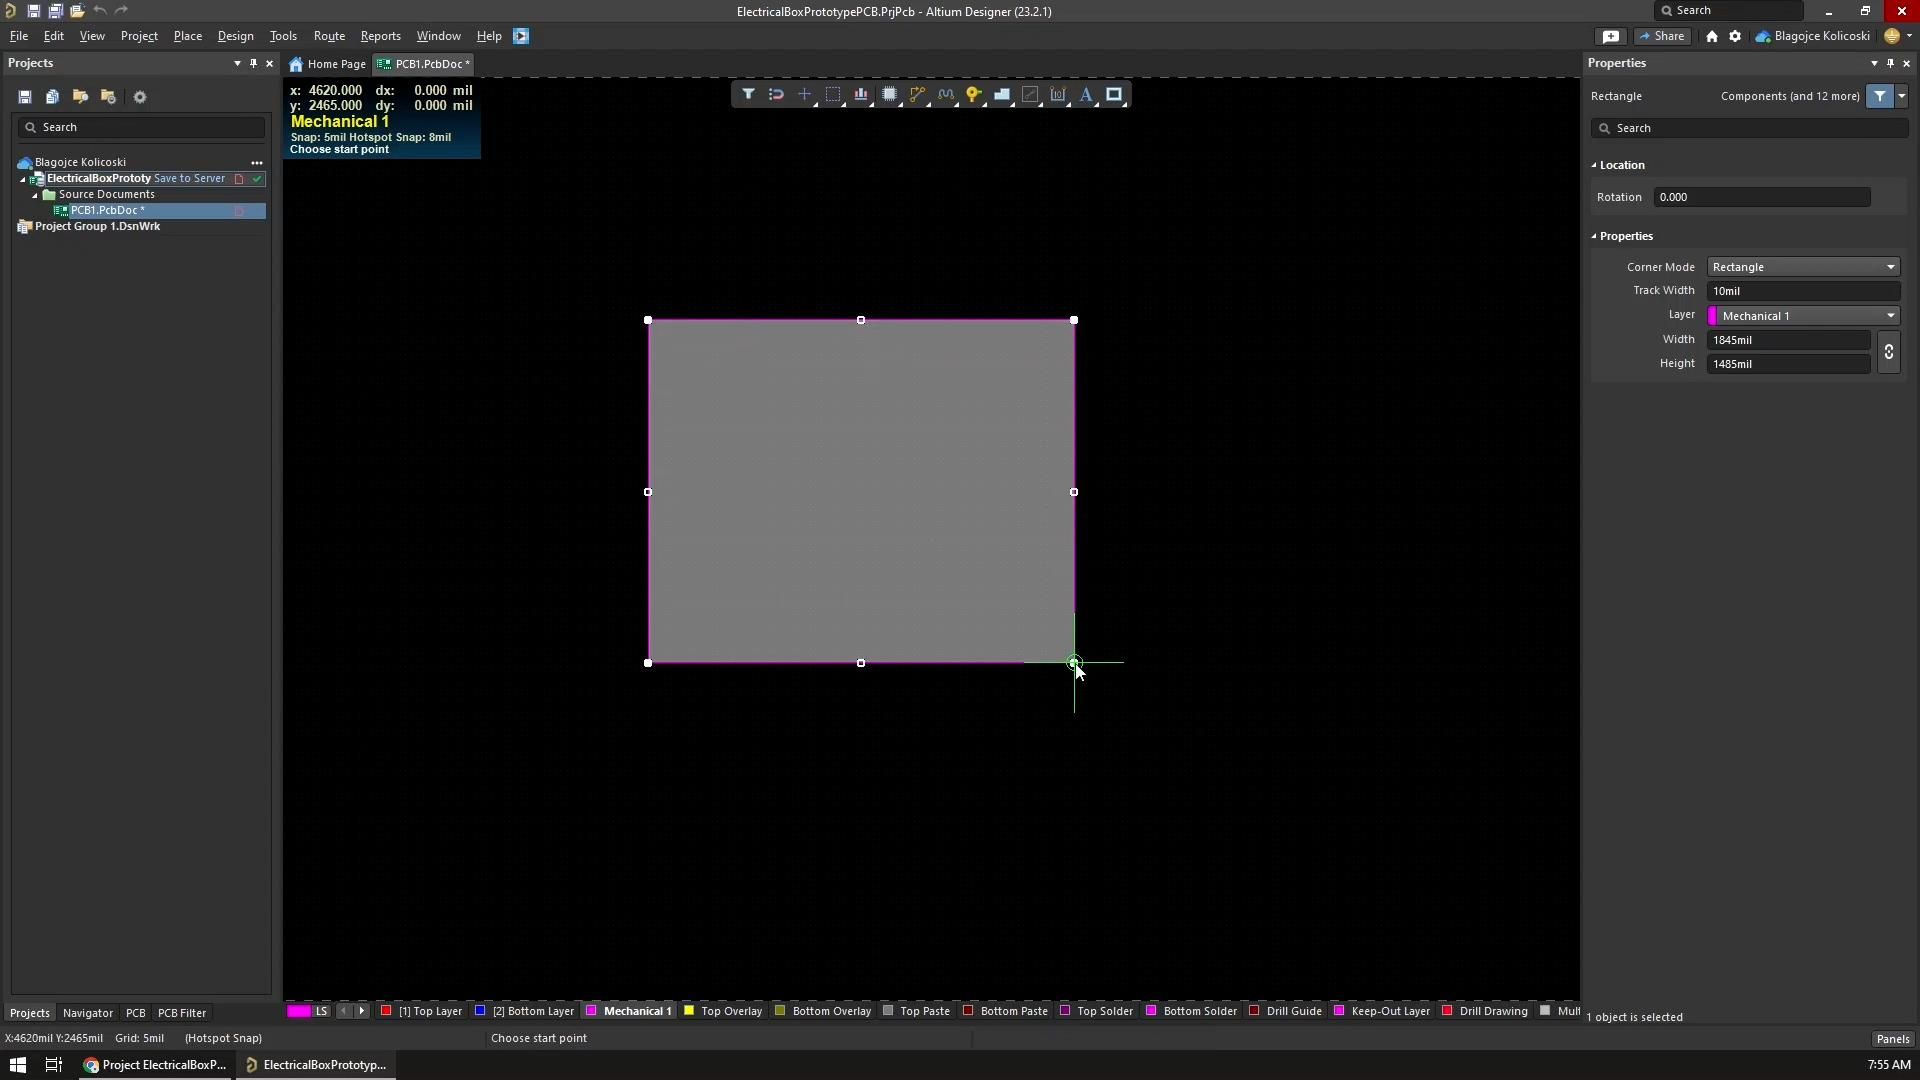Open the Corner Mode dropdown
Screen dimensions: 1920x1080
1803,267
